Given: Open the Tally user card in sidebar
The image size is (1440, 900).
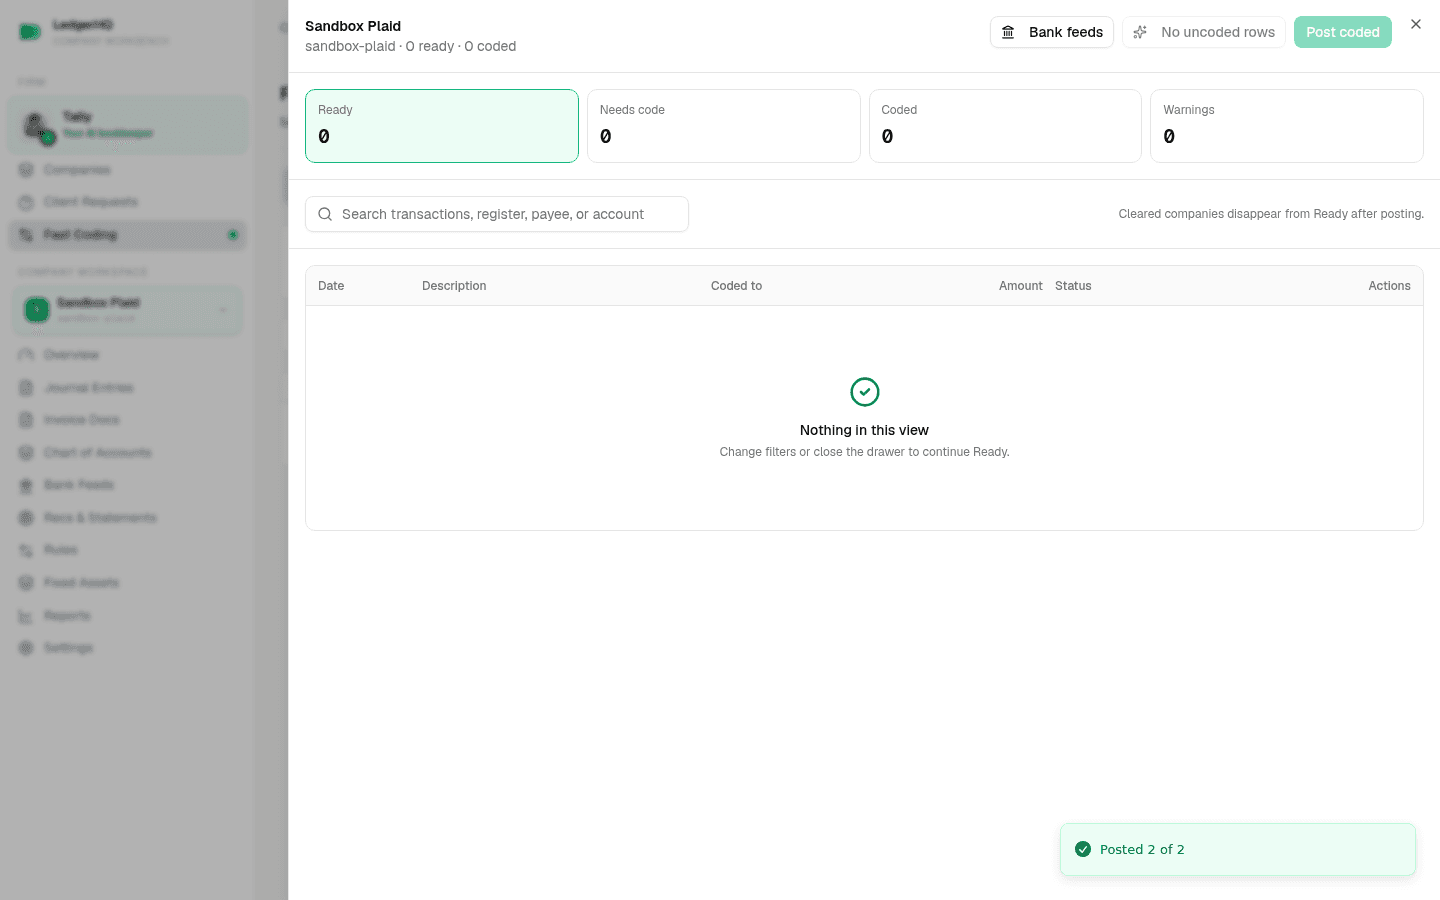Looking at the screenshot, I should pos(128,125).
